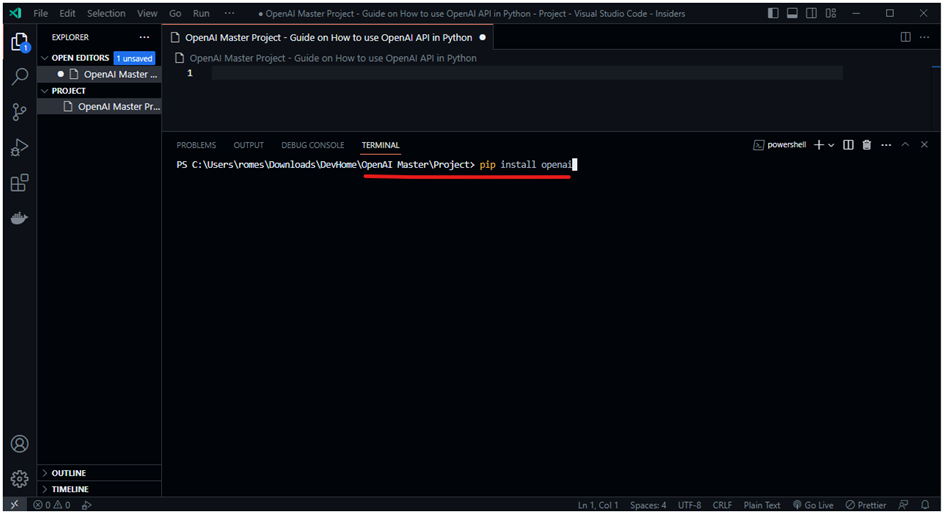Change line ending via CRLF

[x=722, y=505]
